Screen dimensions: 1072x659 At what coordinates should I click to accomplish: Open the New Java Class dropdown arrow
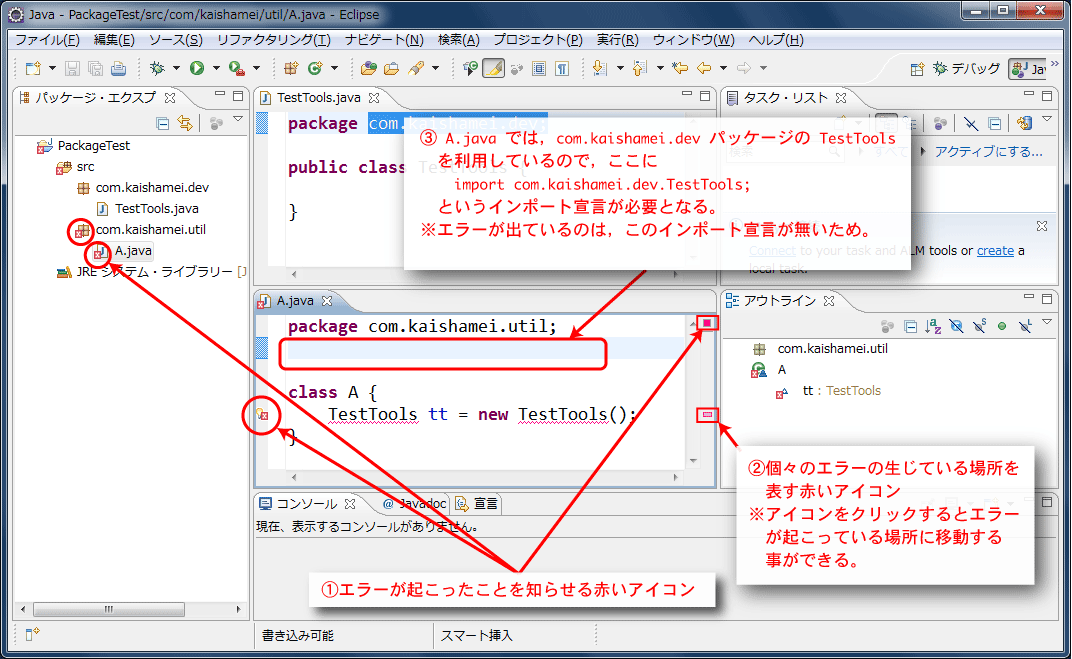pos(334,68)
